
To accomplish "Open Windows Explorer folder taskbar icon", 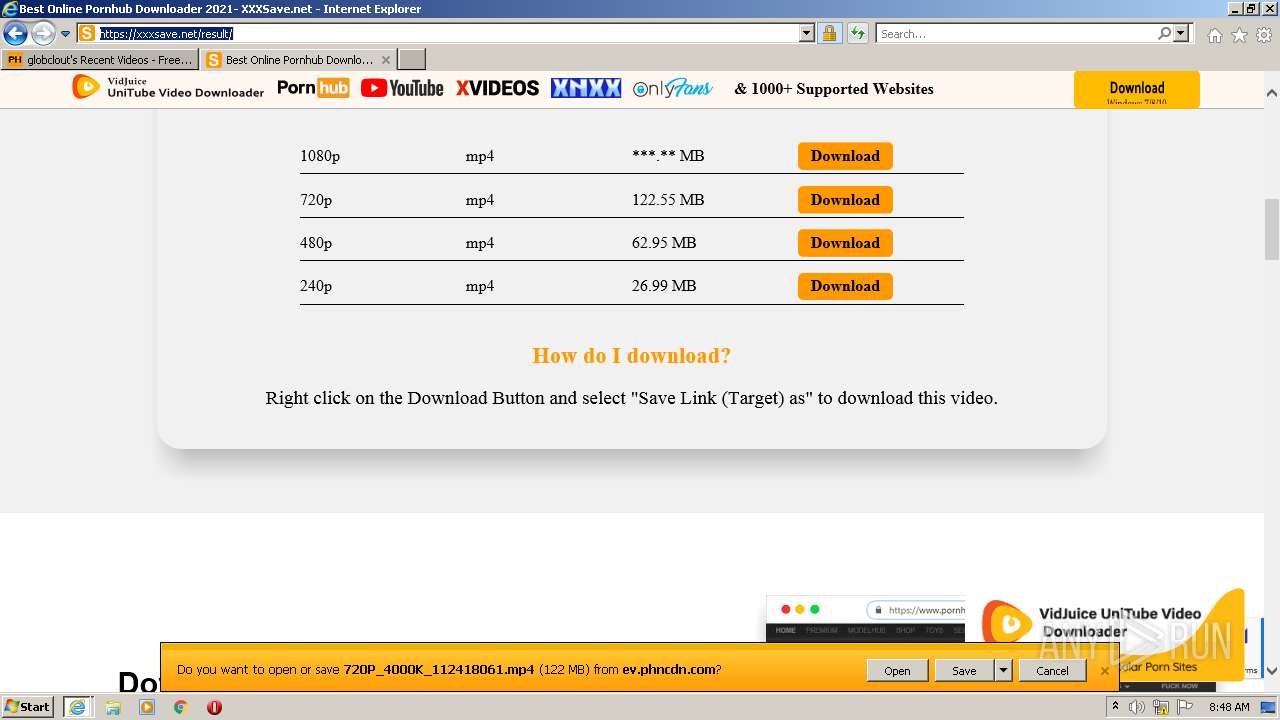I will 113,707.
